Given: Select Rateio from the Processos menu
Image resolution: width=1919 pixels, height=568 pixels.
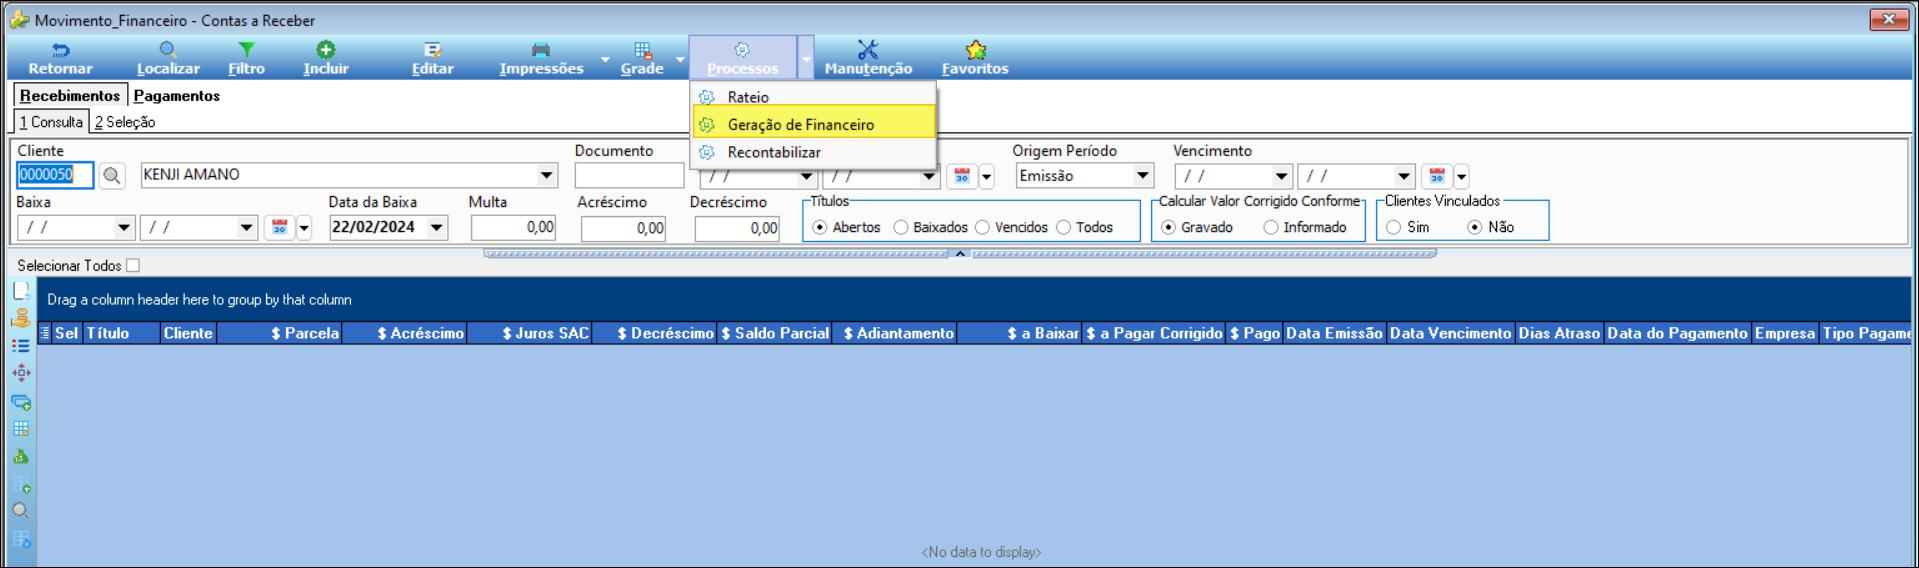Looking at the screenshot, I should point(814,97).
